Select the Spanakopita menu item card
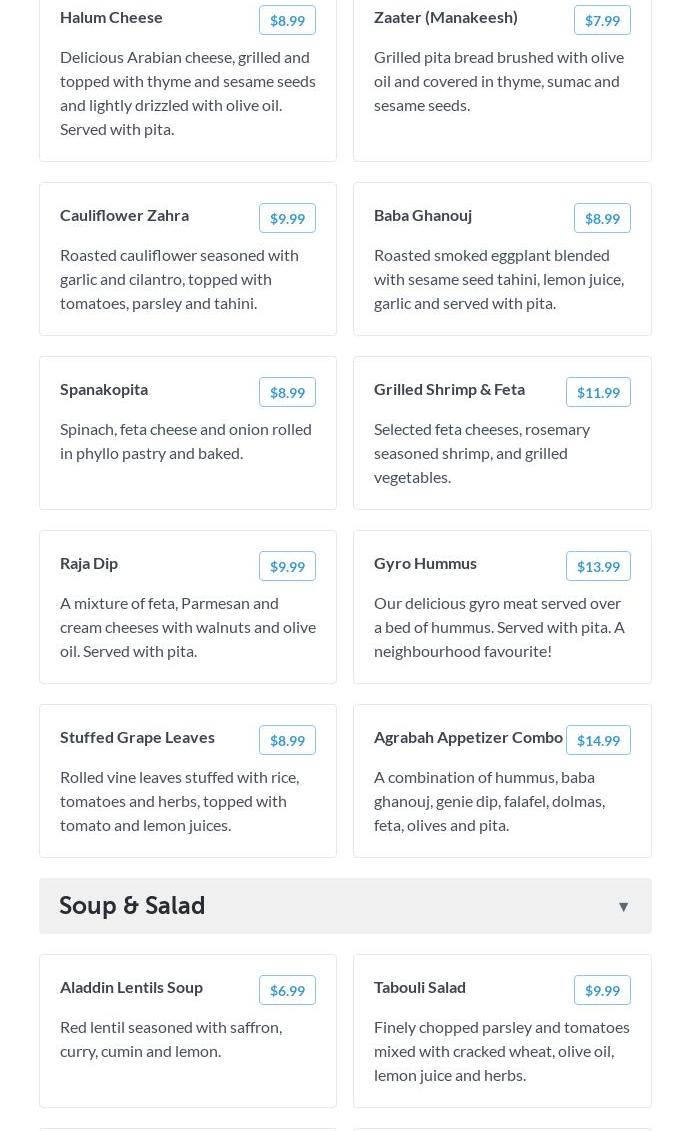 (188, 450)
